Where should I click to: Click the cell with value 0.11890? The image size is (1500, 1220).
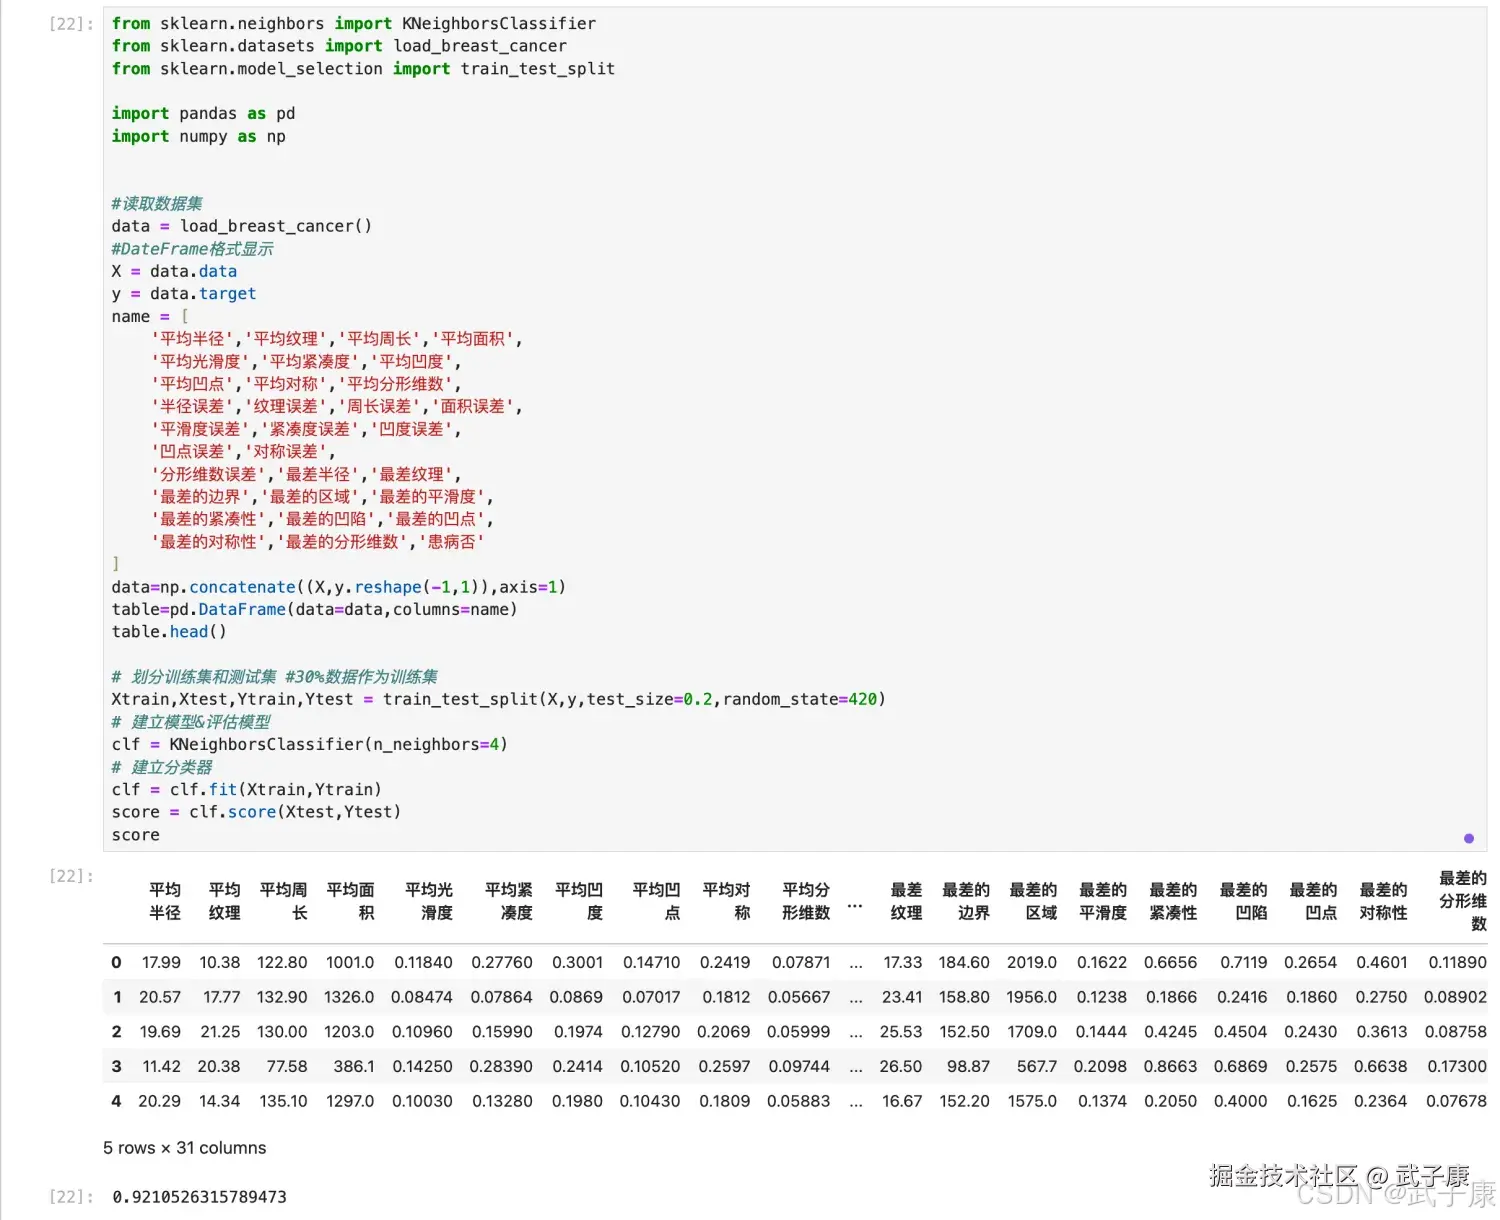(x=1457, y=962)
